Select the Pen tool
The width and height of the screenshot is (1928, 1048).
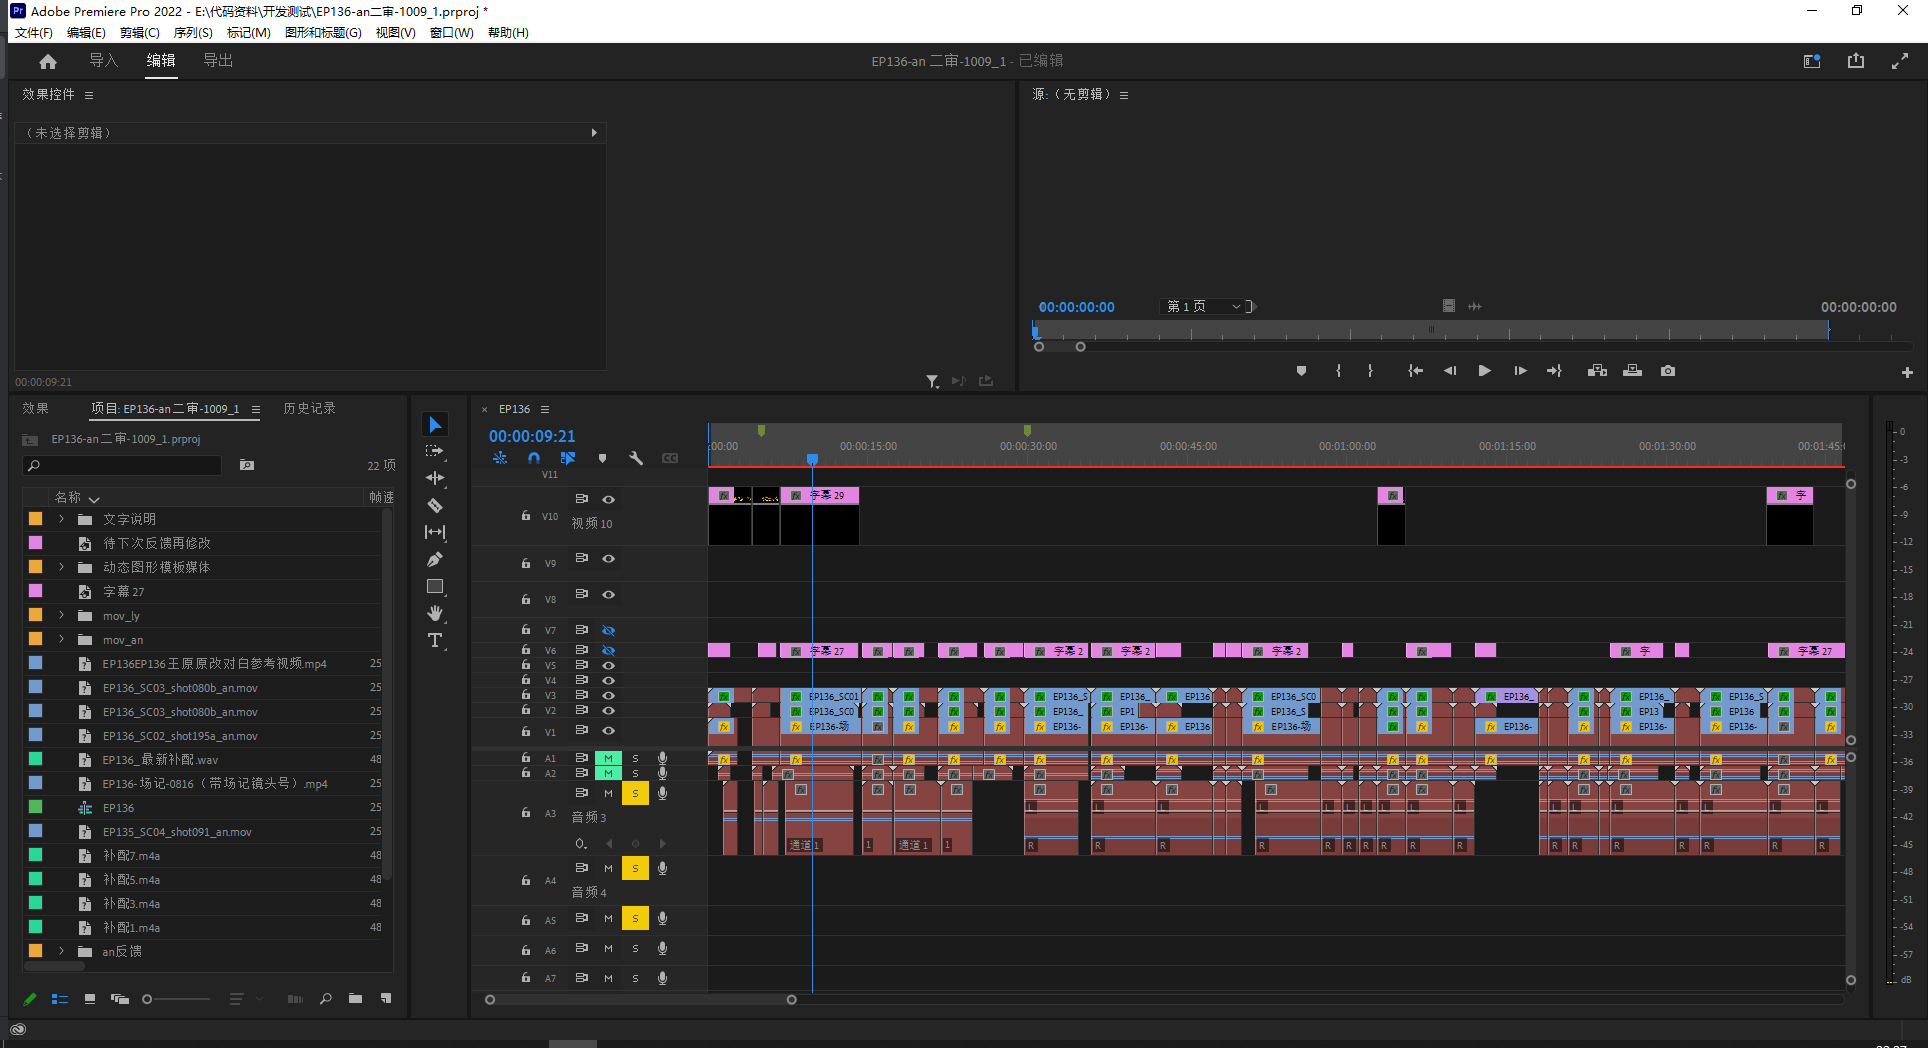point(435,560)
